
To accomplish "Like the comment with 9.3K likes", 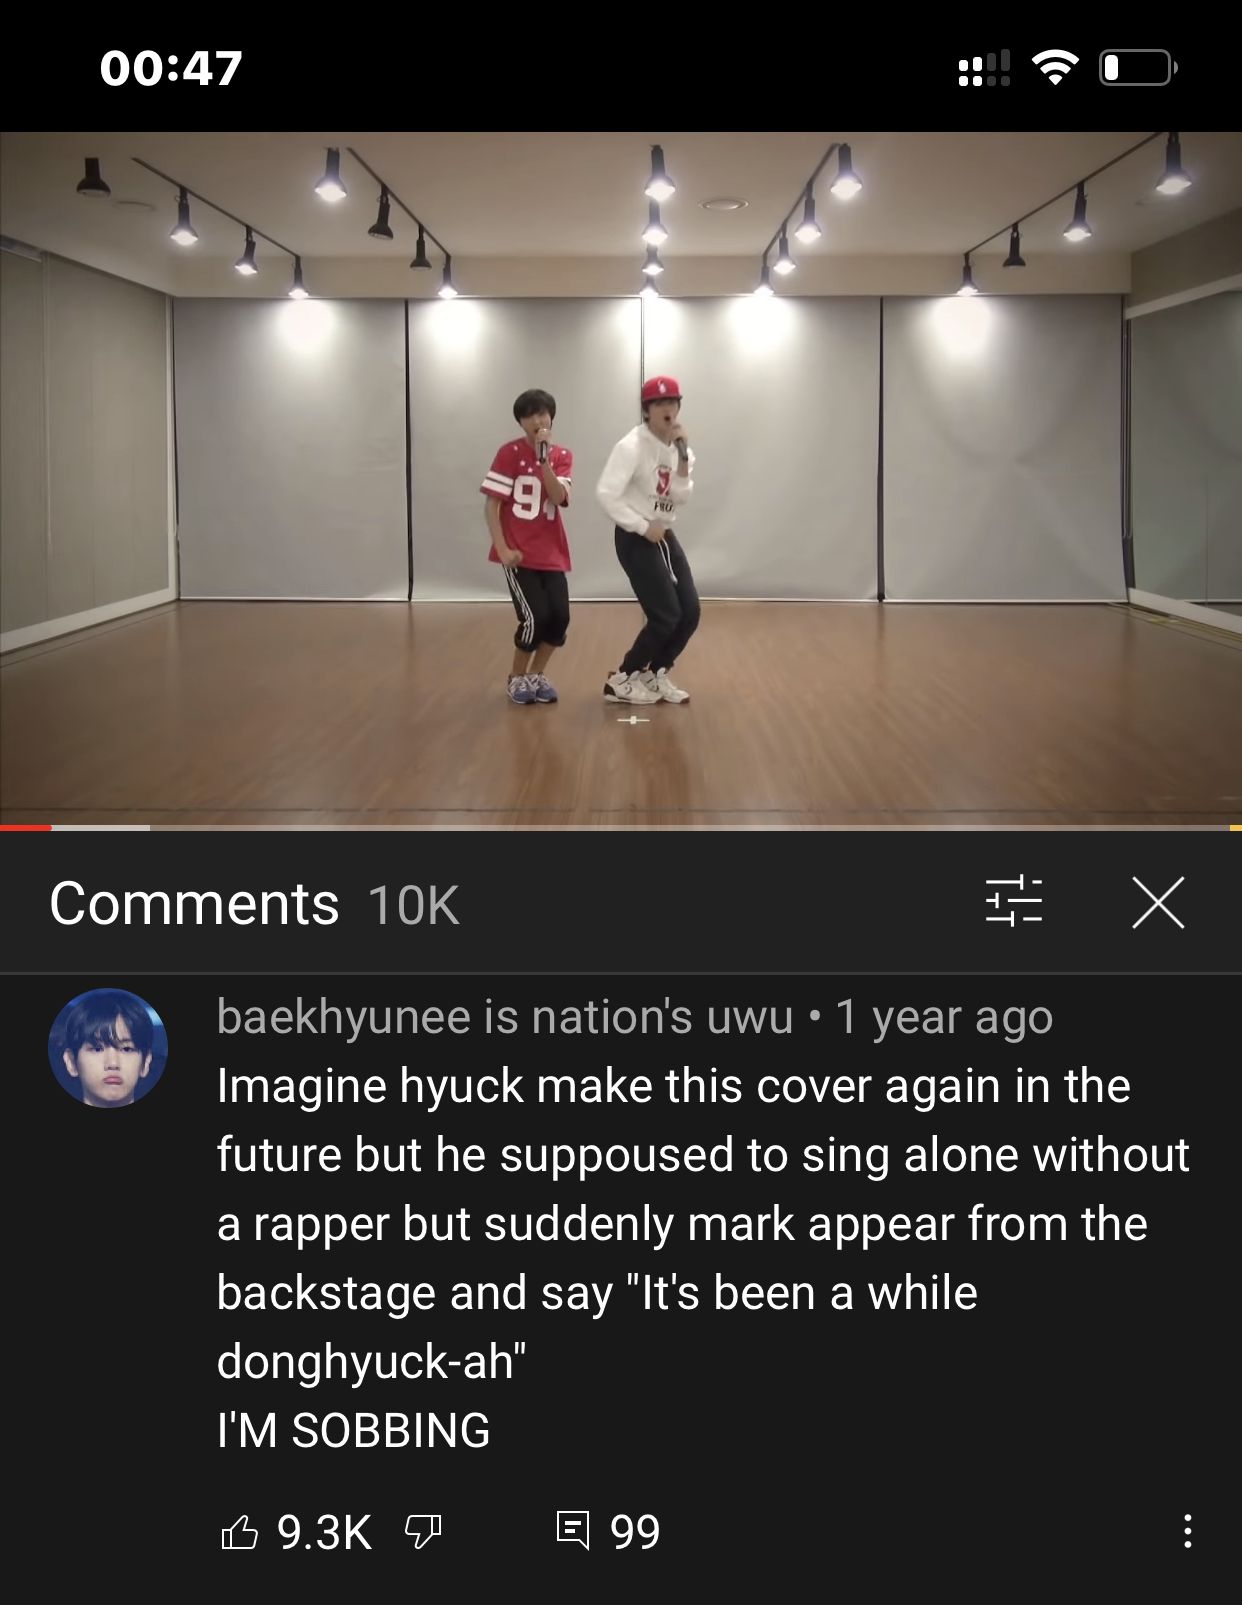I will (239, 1531).
